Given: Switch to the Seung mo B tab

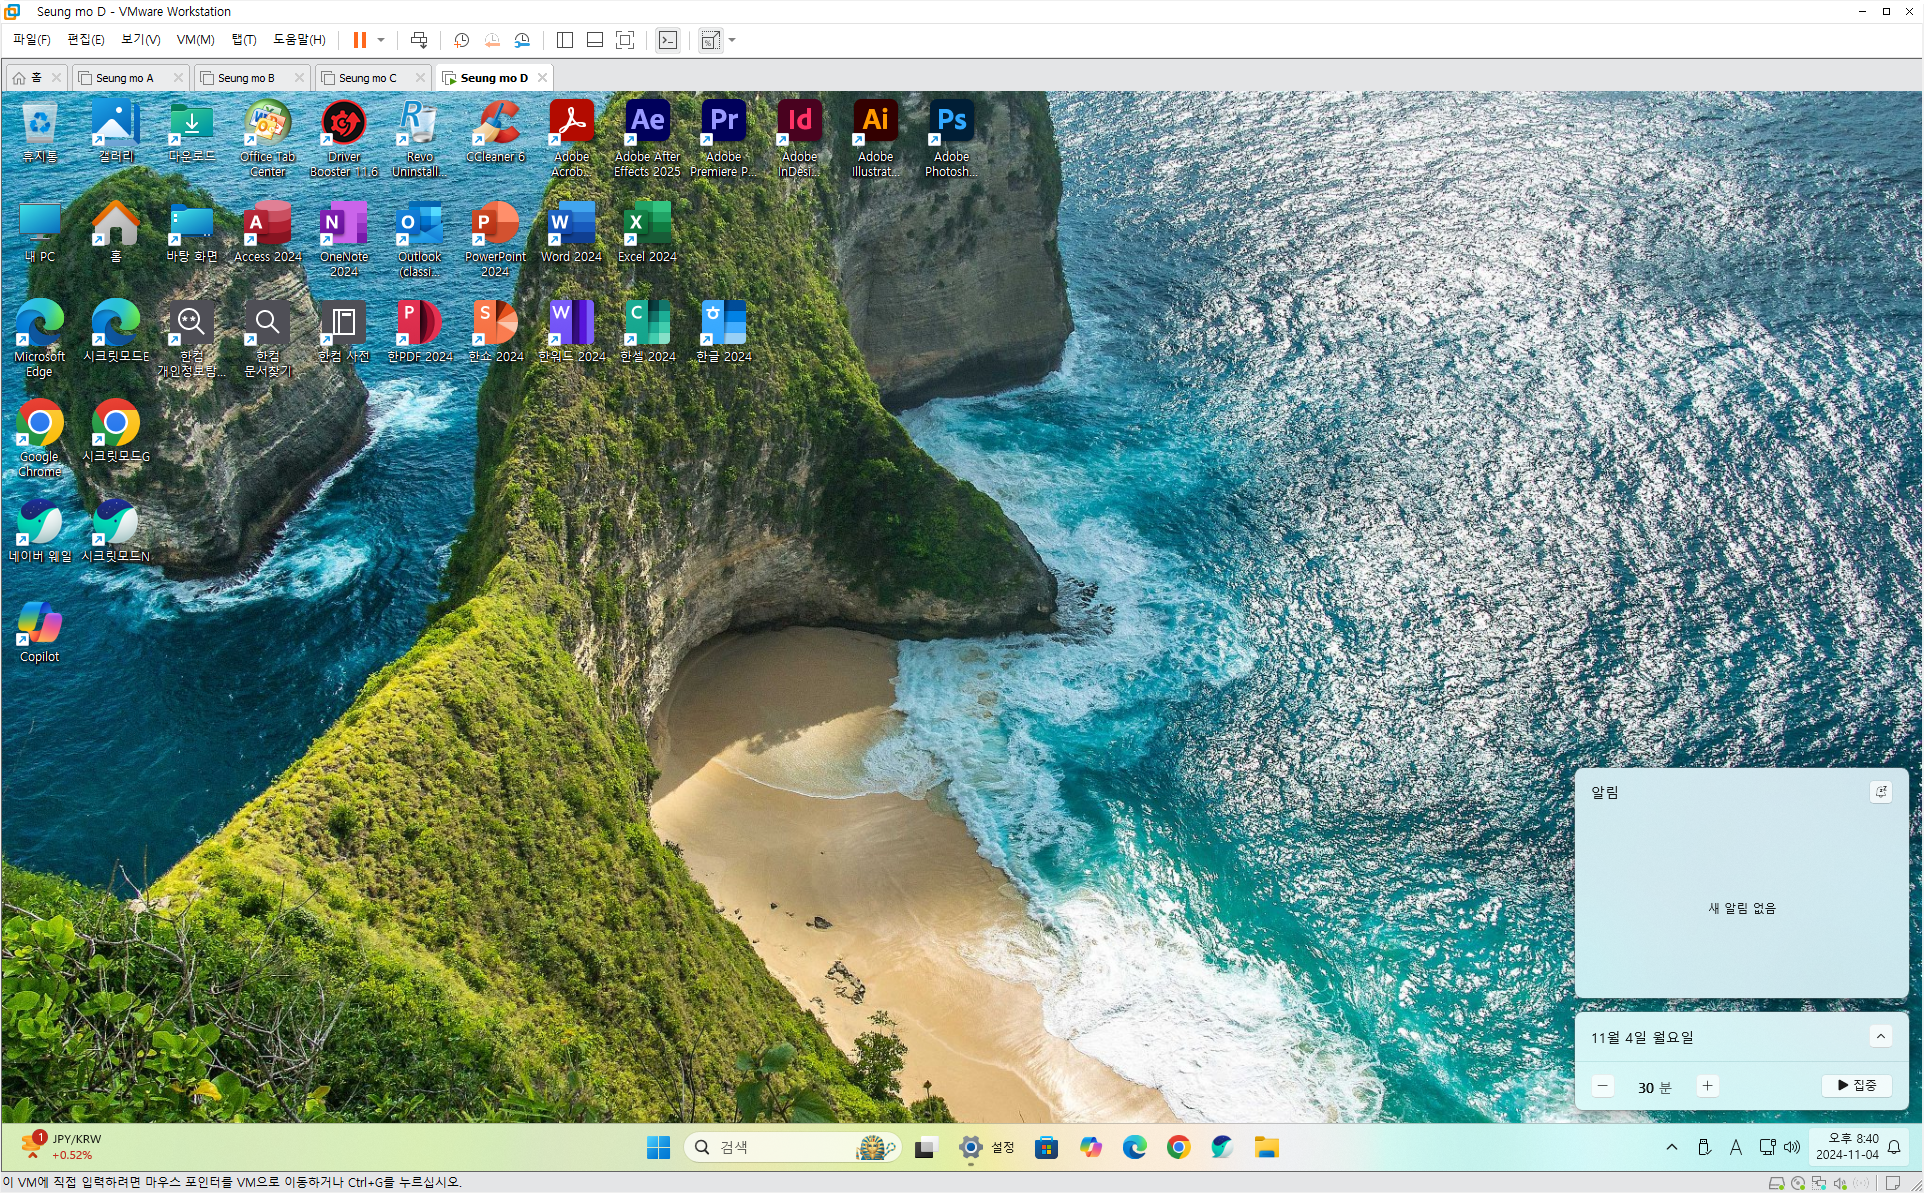Looking at the screenshot, I should (x=245, y=78).
